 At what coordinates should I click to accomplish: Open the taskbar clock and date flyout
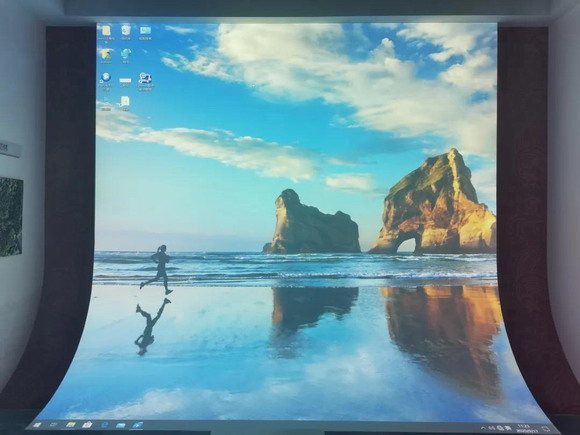527,429
